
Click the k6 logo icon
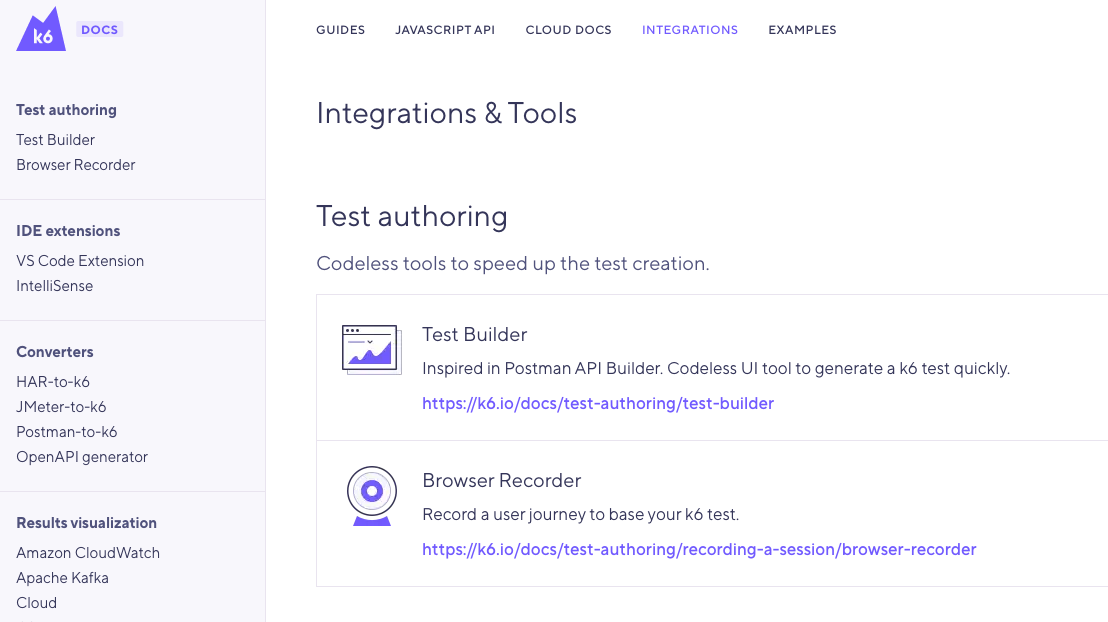point(41,30)
